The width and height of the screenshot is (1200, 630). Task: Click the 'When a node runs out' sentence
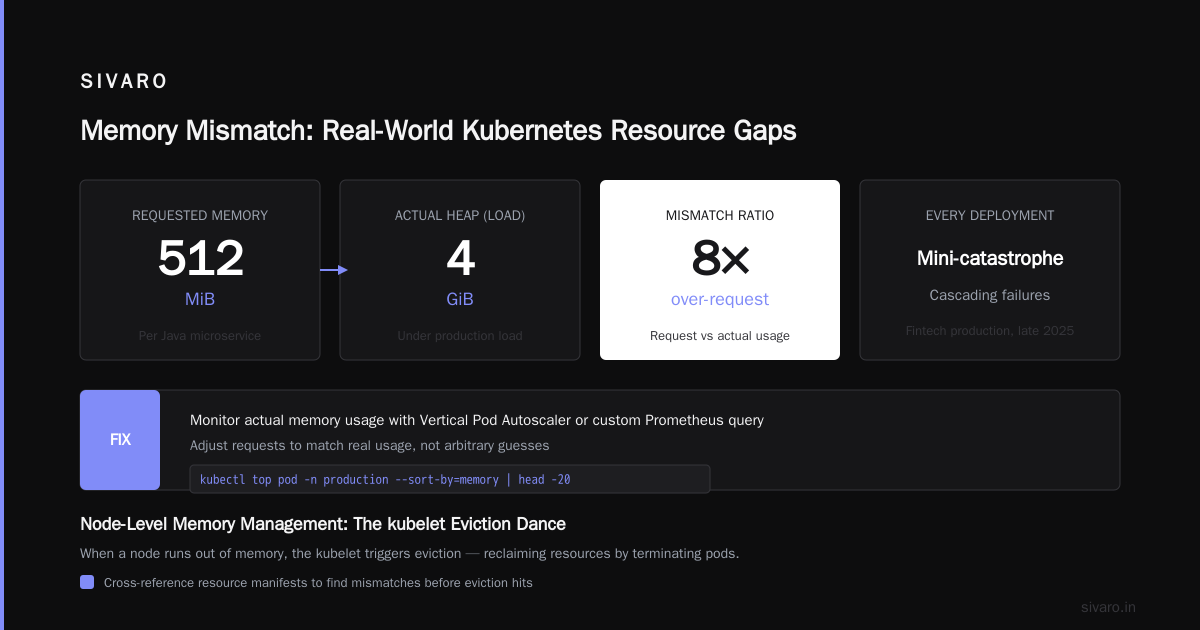pos(409,554)
